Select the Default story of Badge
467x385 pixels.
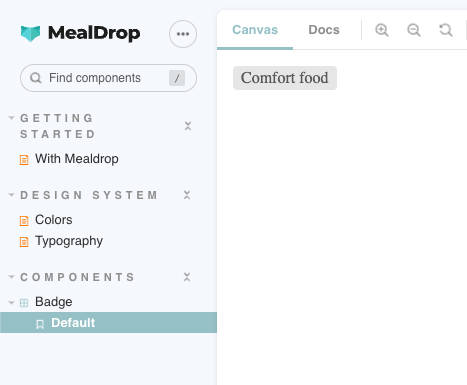pos(108,323)
